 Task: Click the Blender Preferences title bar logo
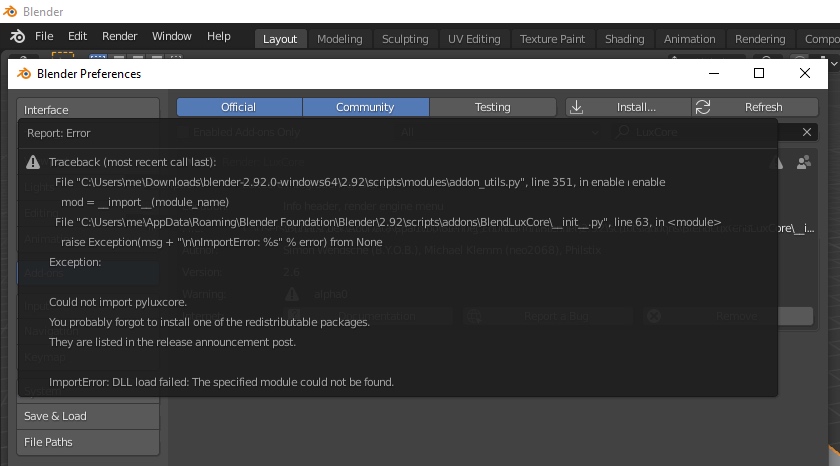(24, 73)
